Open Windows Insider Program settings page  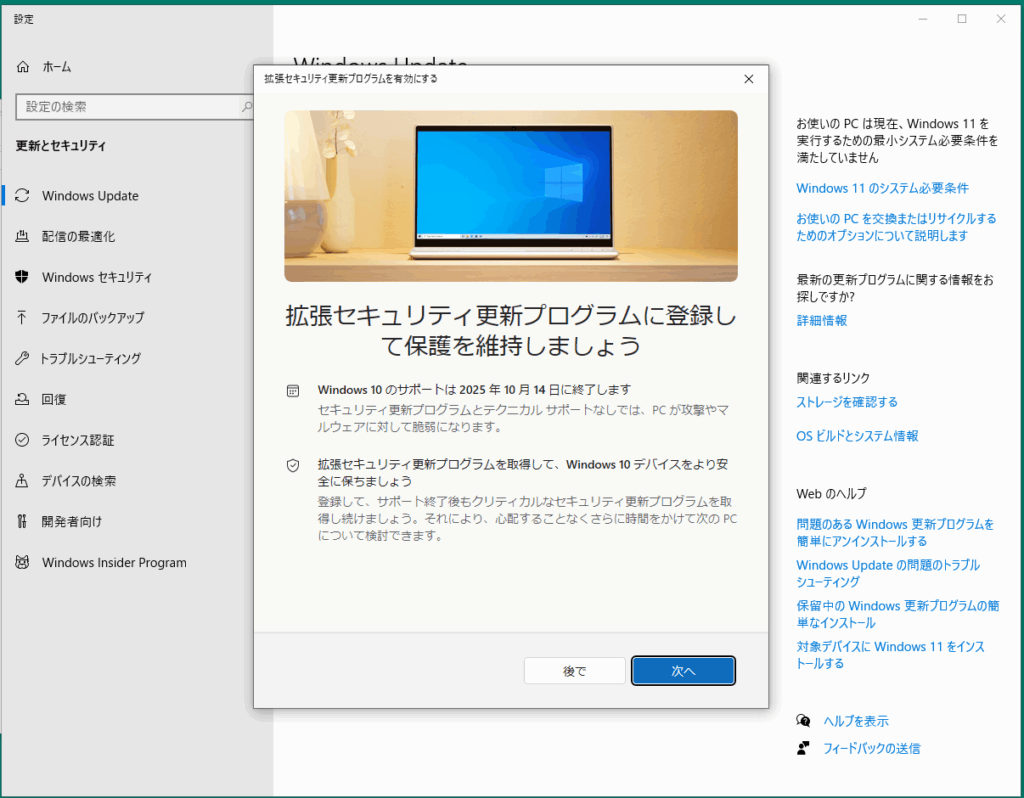click(x=114, y=562)
